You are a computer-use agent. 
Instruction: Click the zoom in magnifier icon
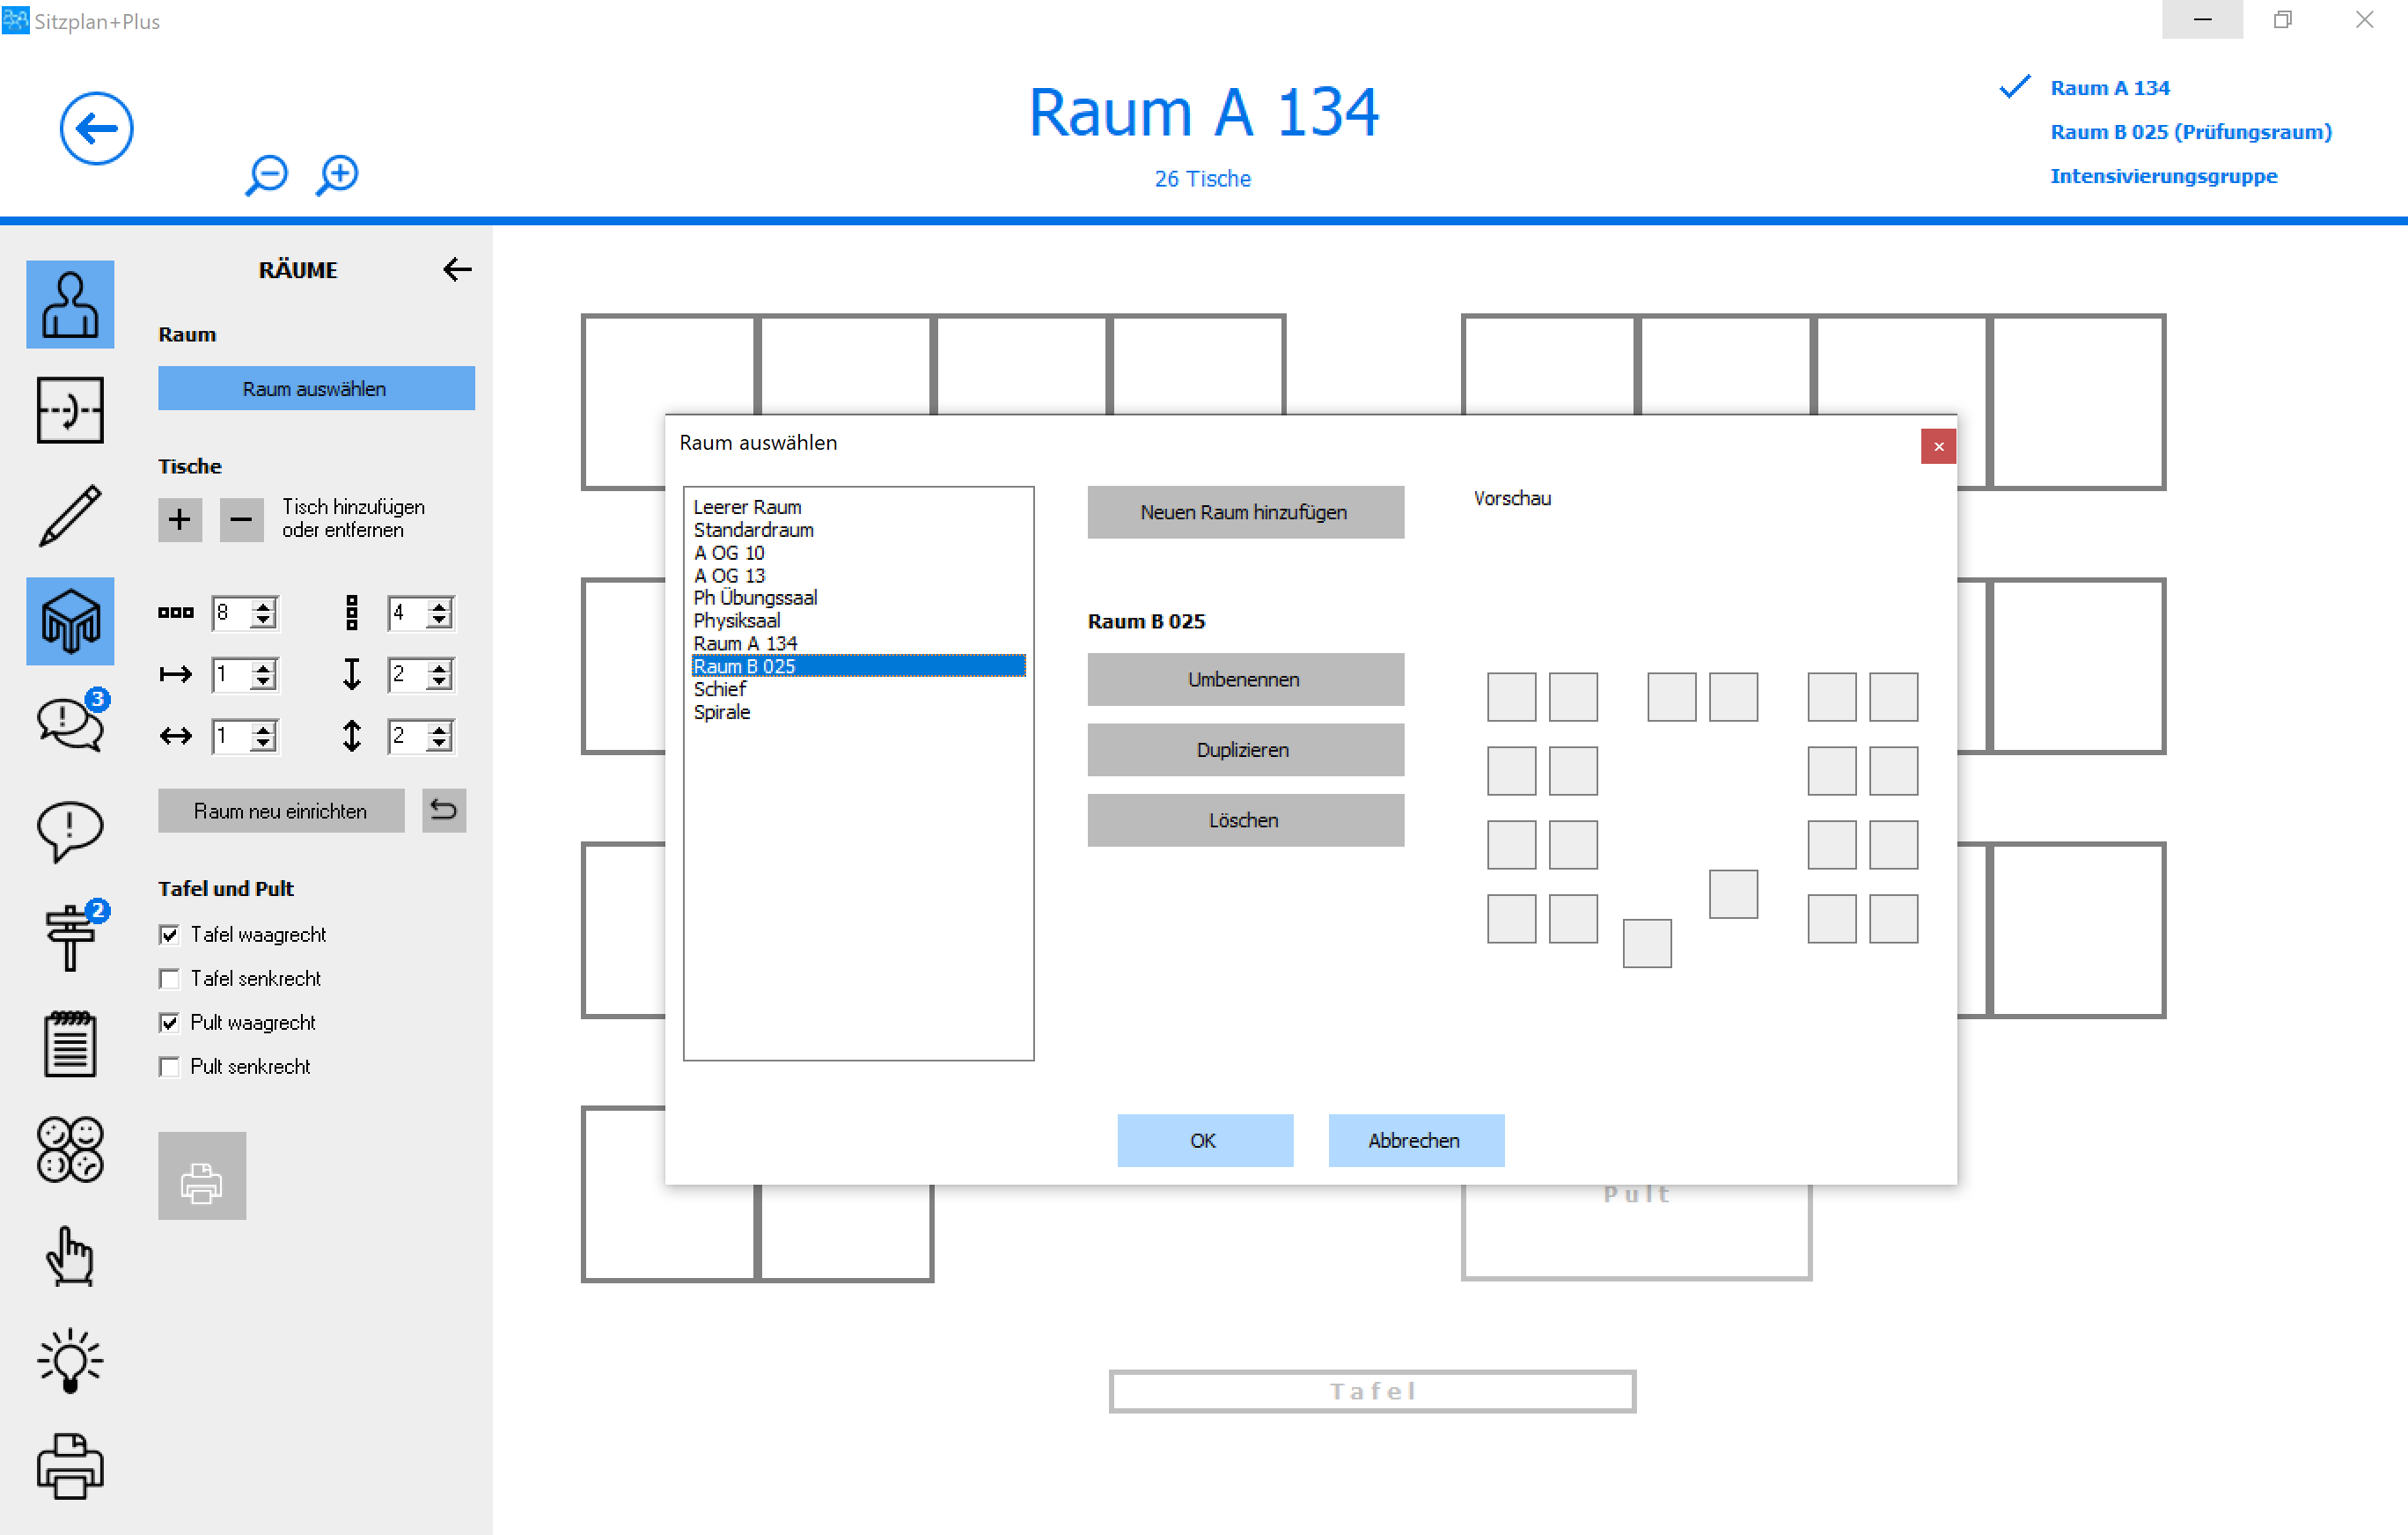[338, 175]
